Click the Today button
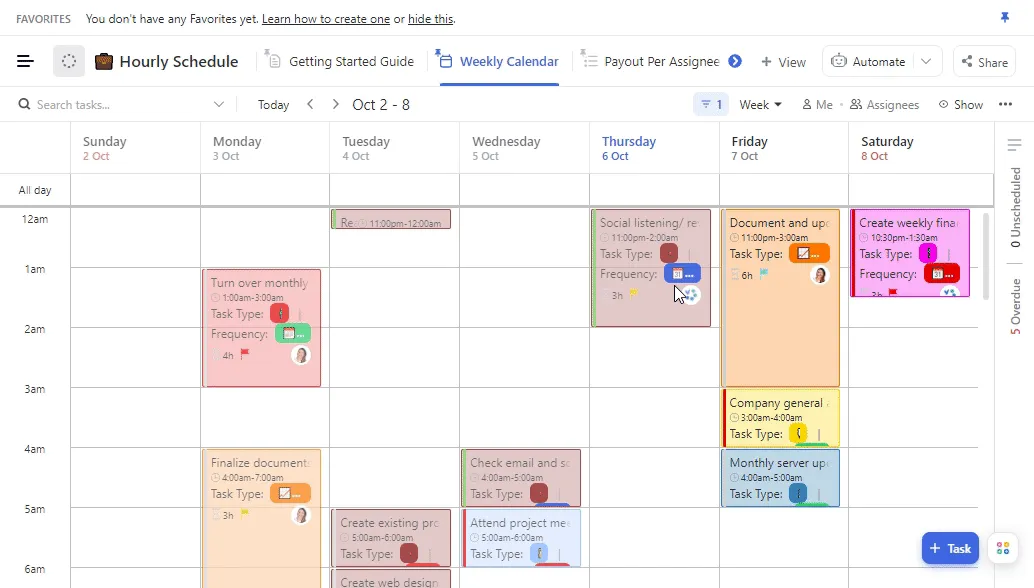The width and height of the screenshot is (1034, 588). pyautogui.click(x=273, y=104)
